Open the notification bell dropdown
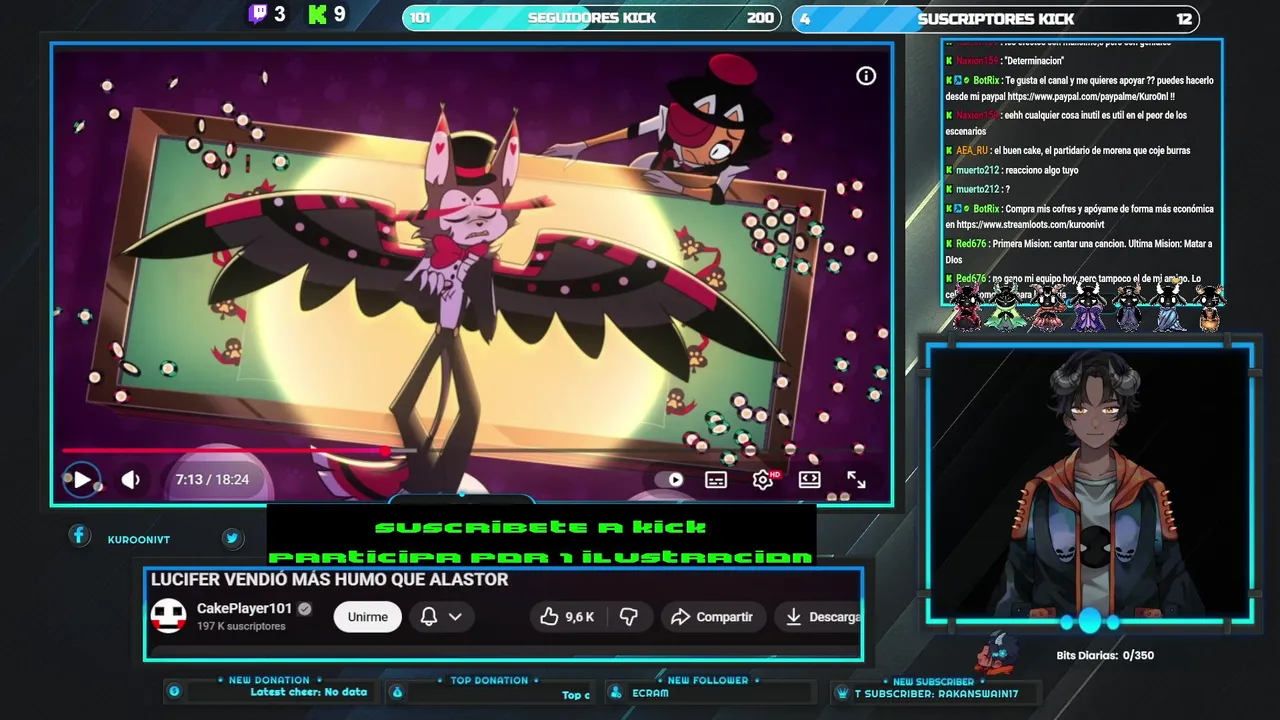 (441, 617)
